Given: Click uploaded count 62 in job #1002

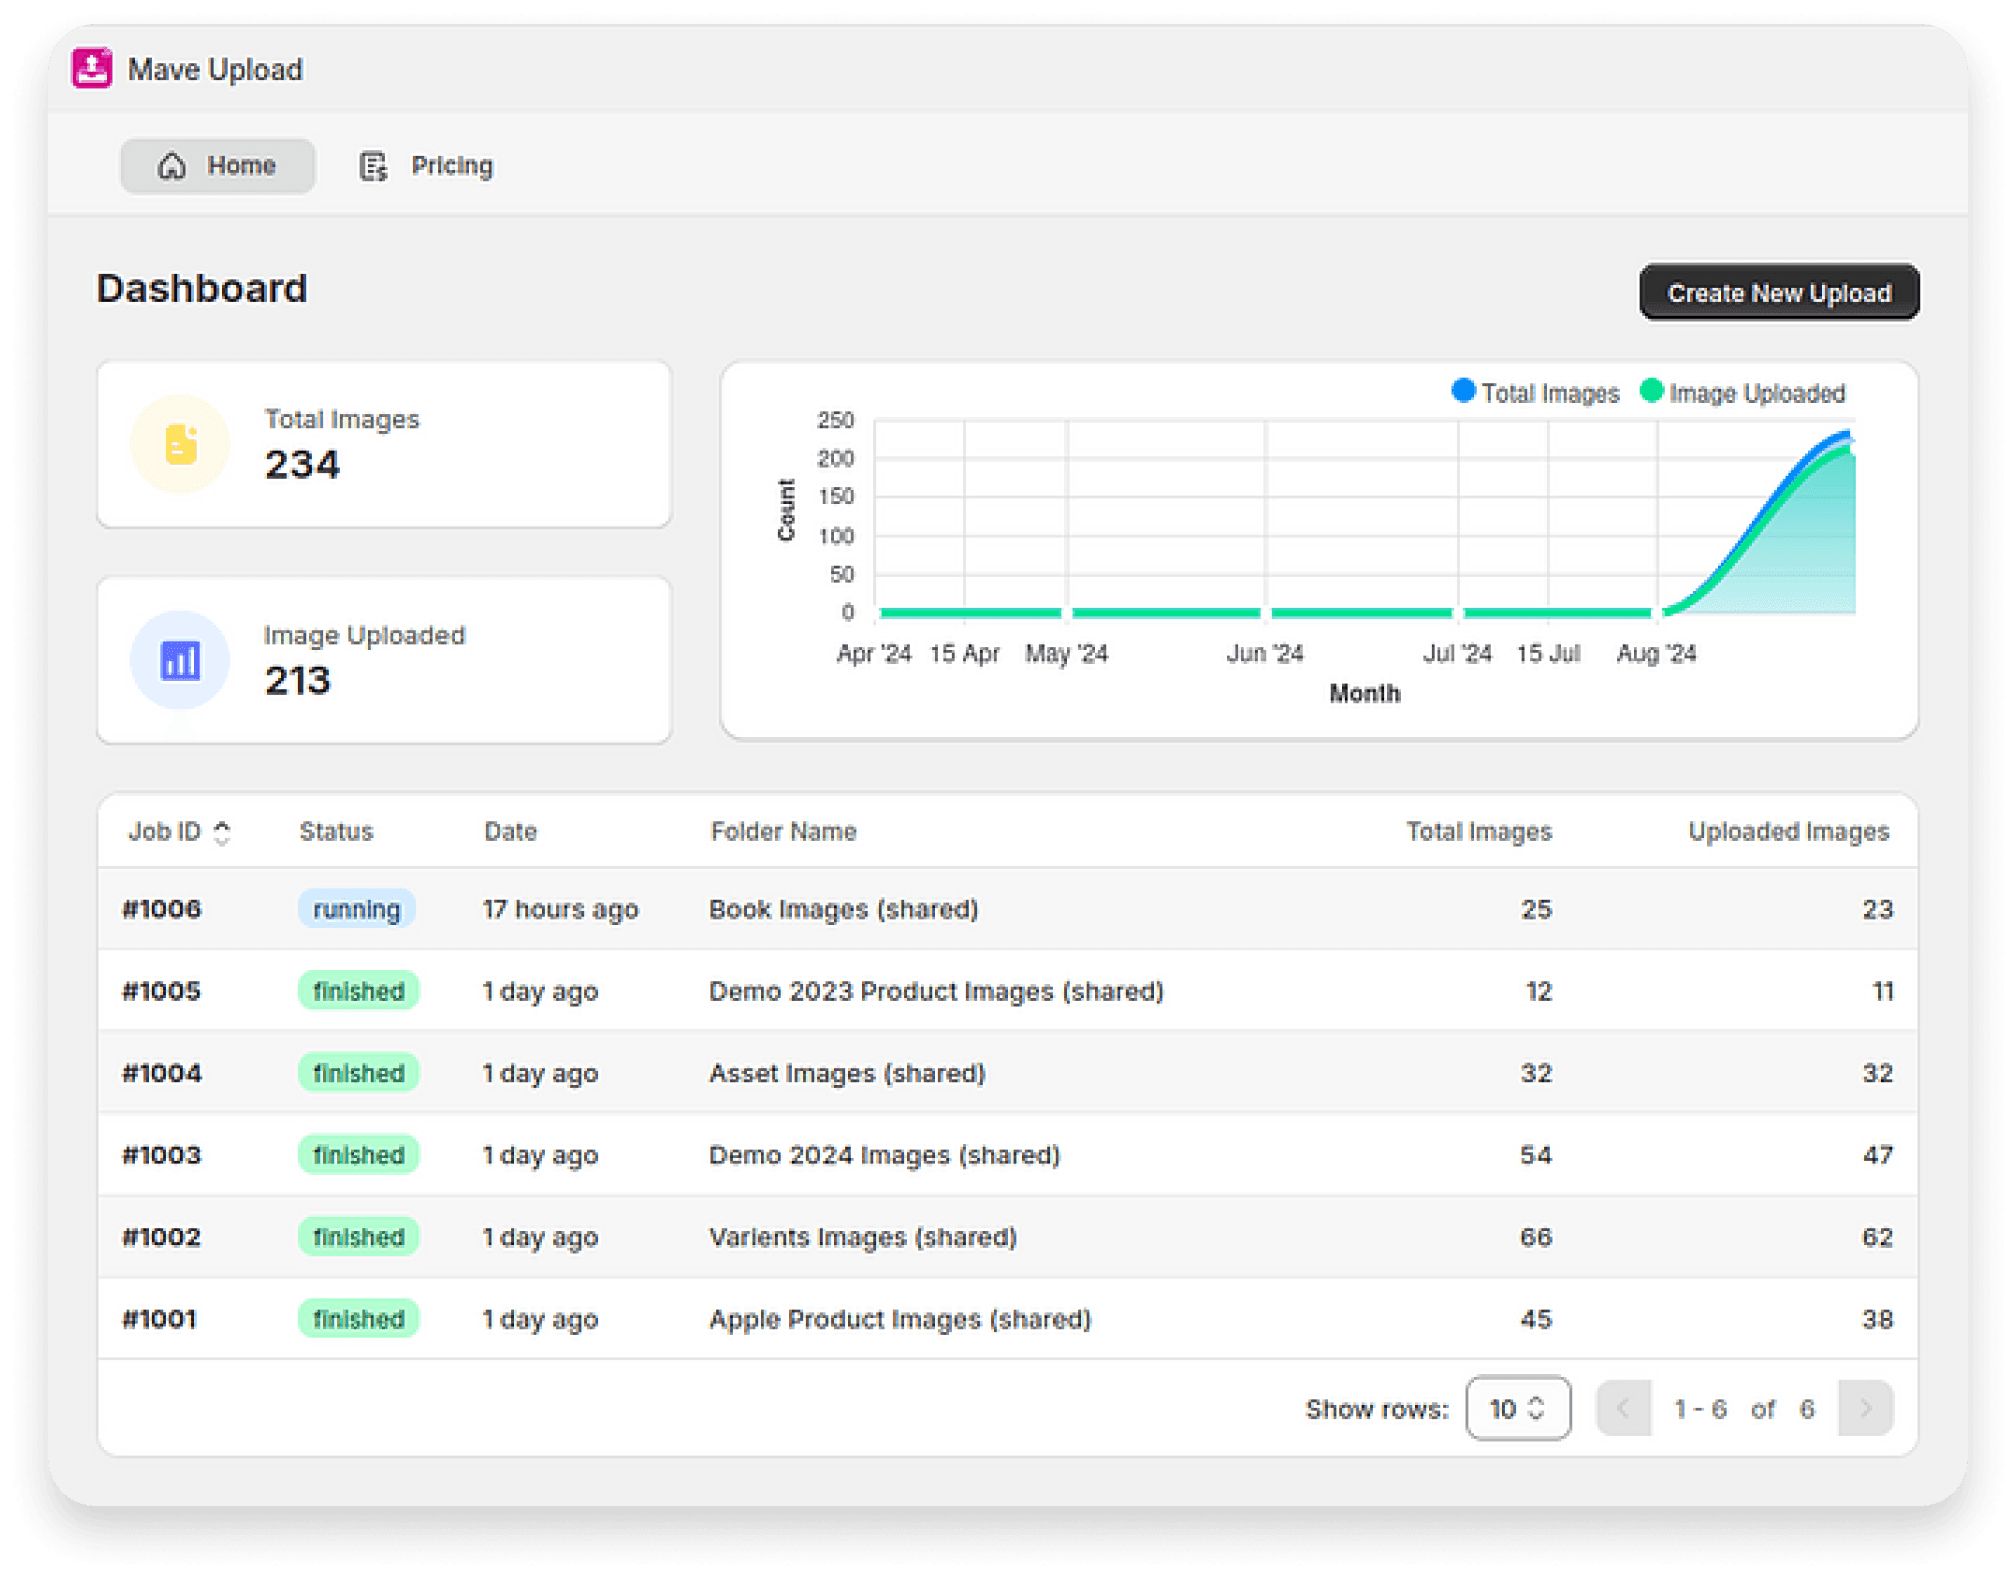Looking at the screenshot, I should click(x=1876, y=1237).
